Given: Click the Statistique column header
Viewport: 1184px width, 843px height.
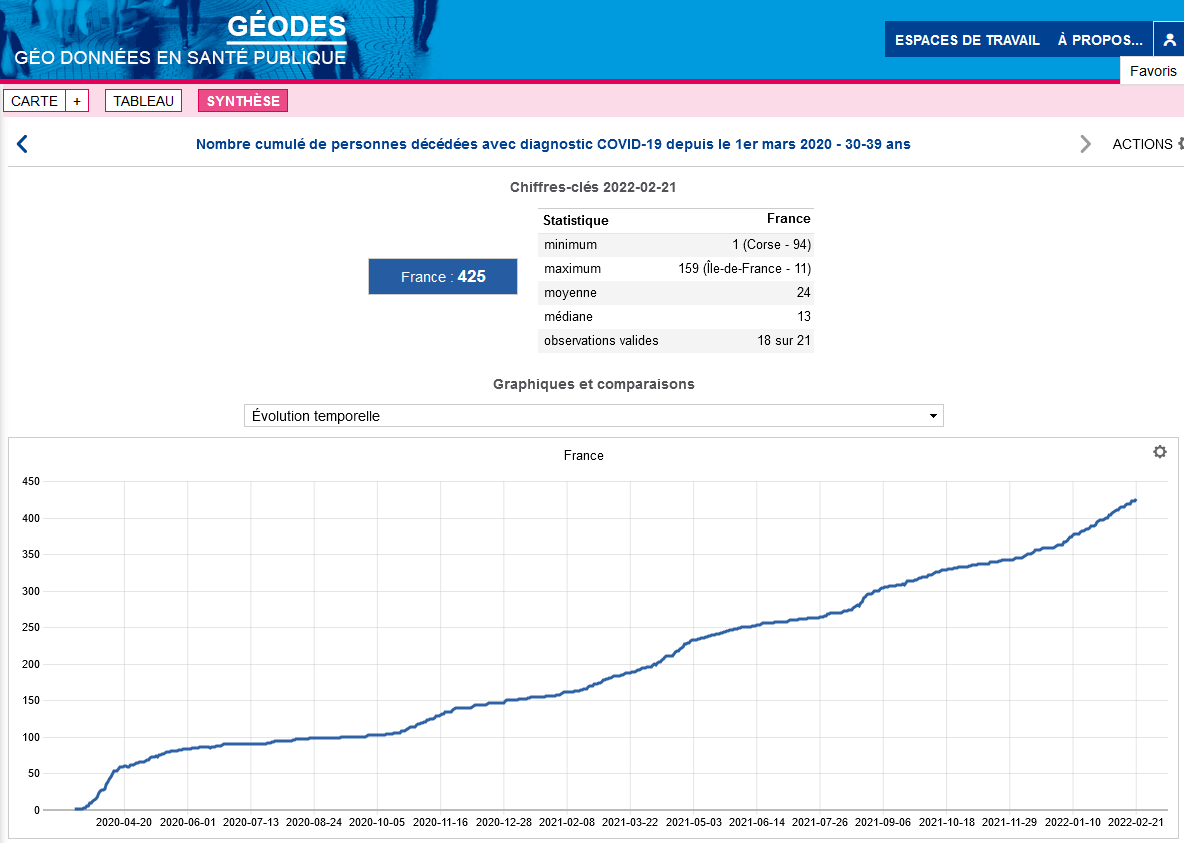Looking at the screenshot, I should 575,220.
